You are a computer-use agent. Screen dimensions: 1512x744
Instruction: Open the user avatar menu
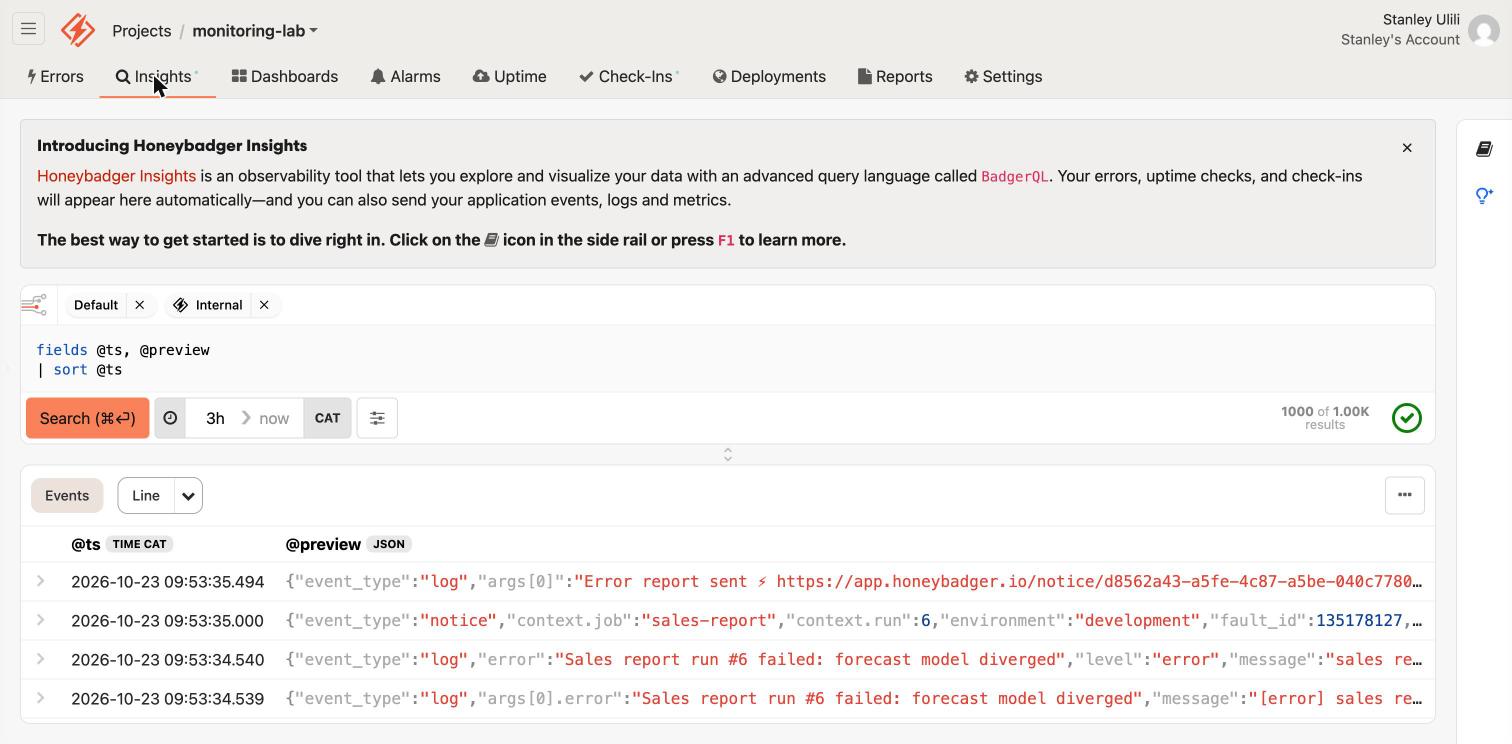point(1484,30)
